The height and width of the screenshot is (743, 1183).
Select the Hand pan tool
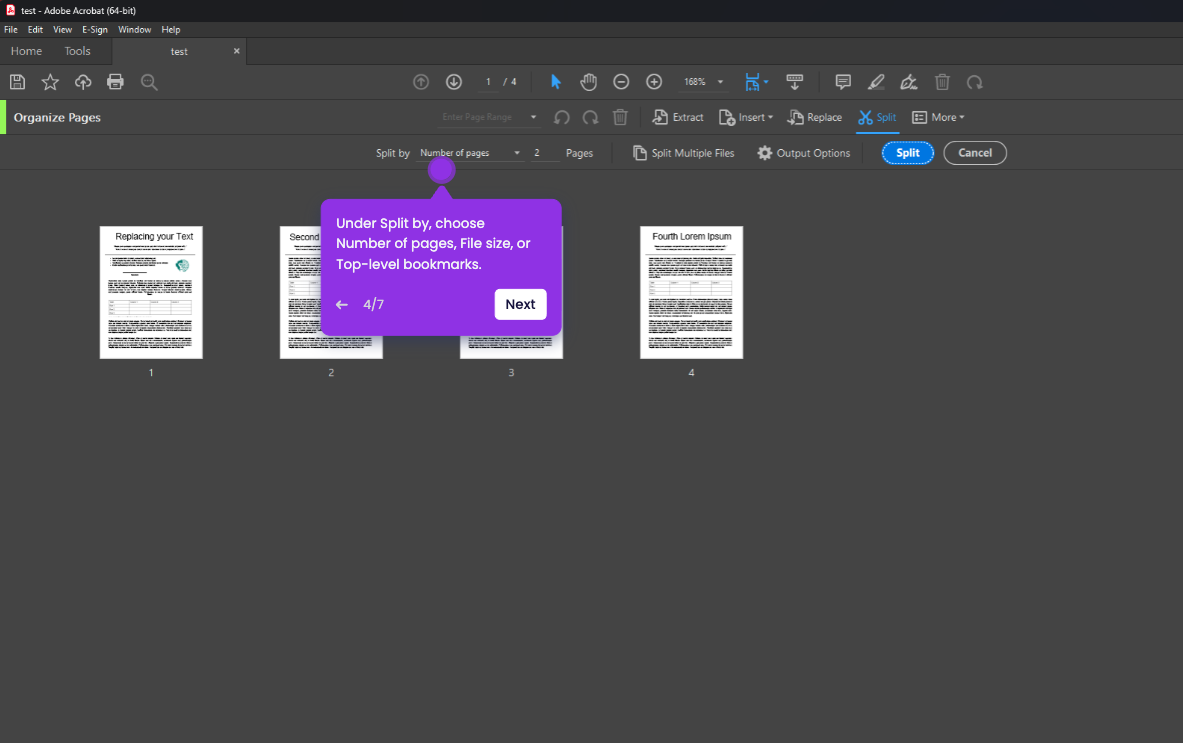(x=588, y=82)
